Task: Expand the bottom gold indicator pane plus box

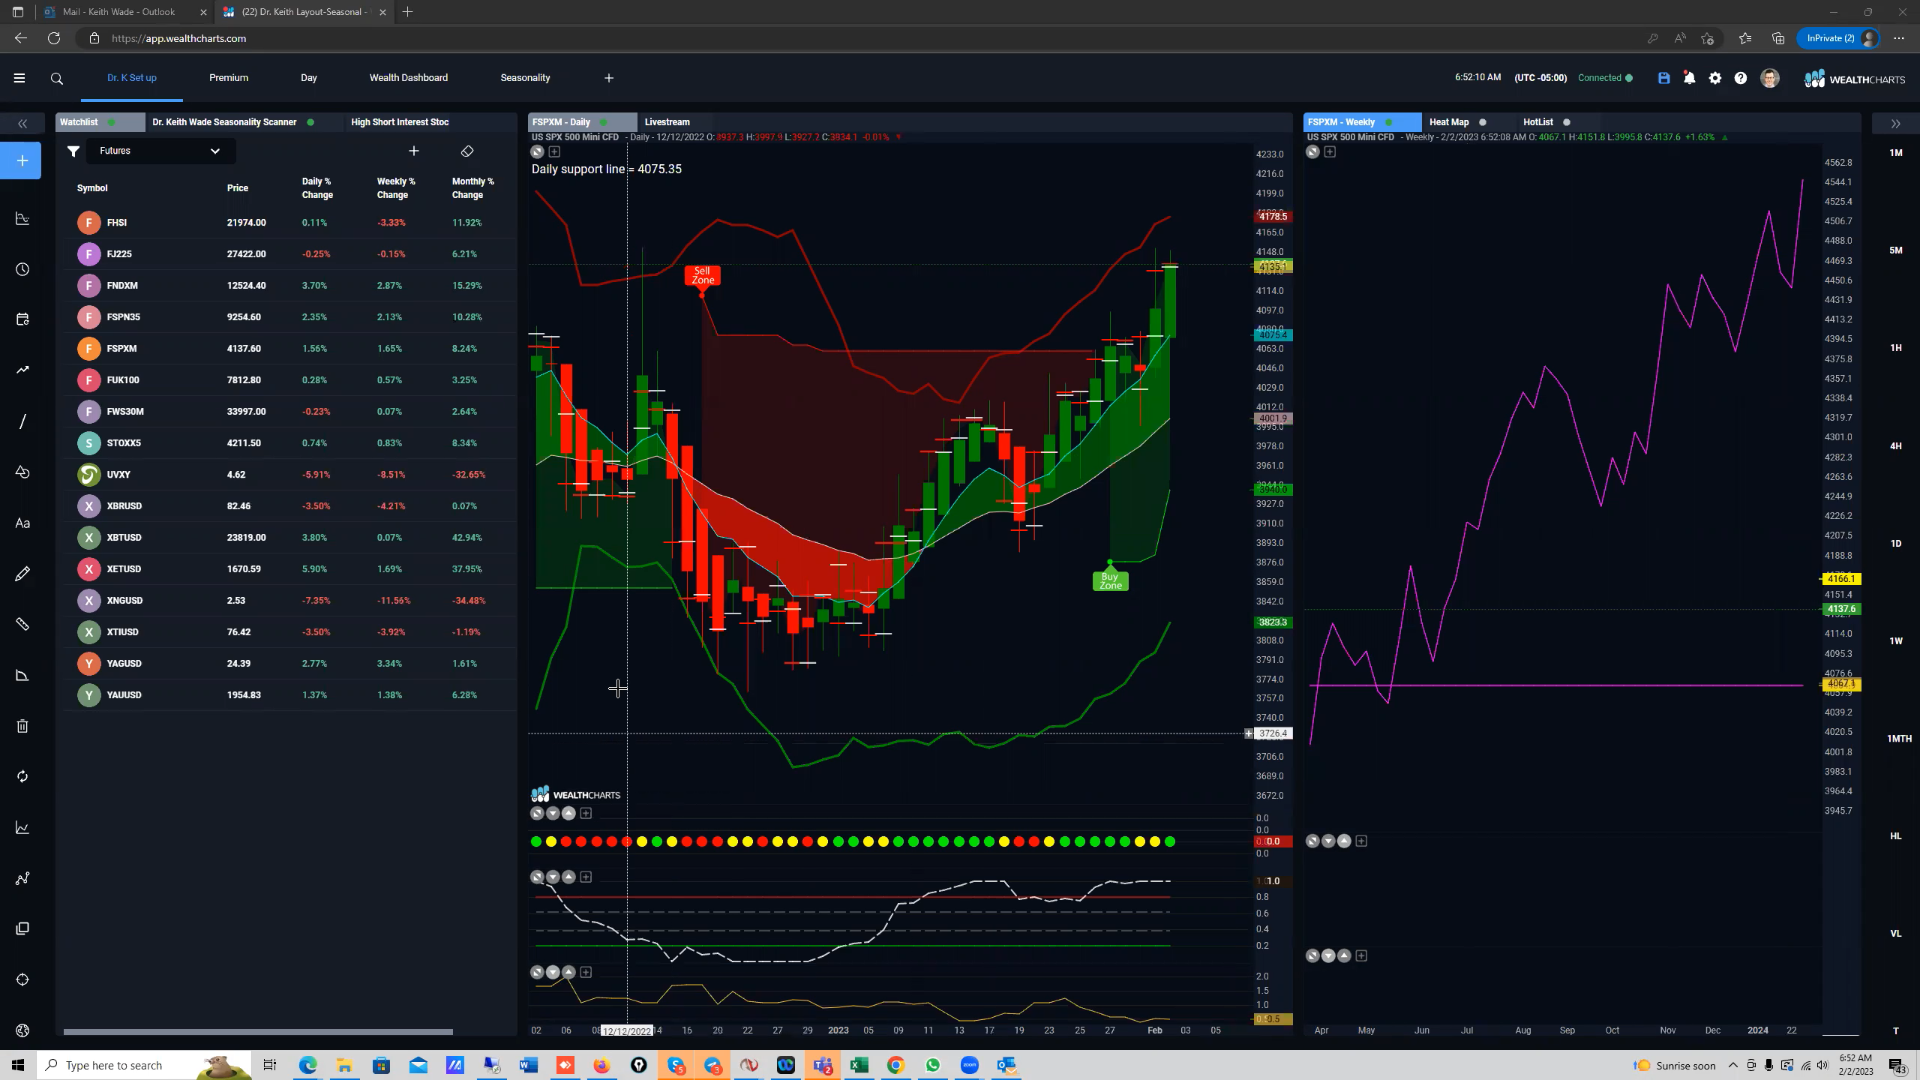Action: 586,972
